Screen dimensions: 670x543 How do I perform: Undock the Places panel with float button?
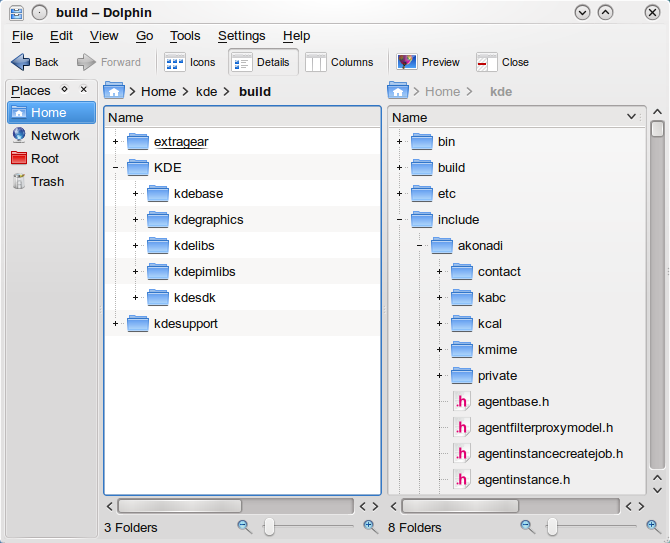pyautogui.click(x=65, y=89)
